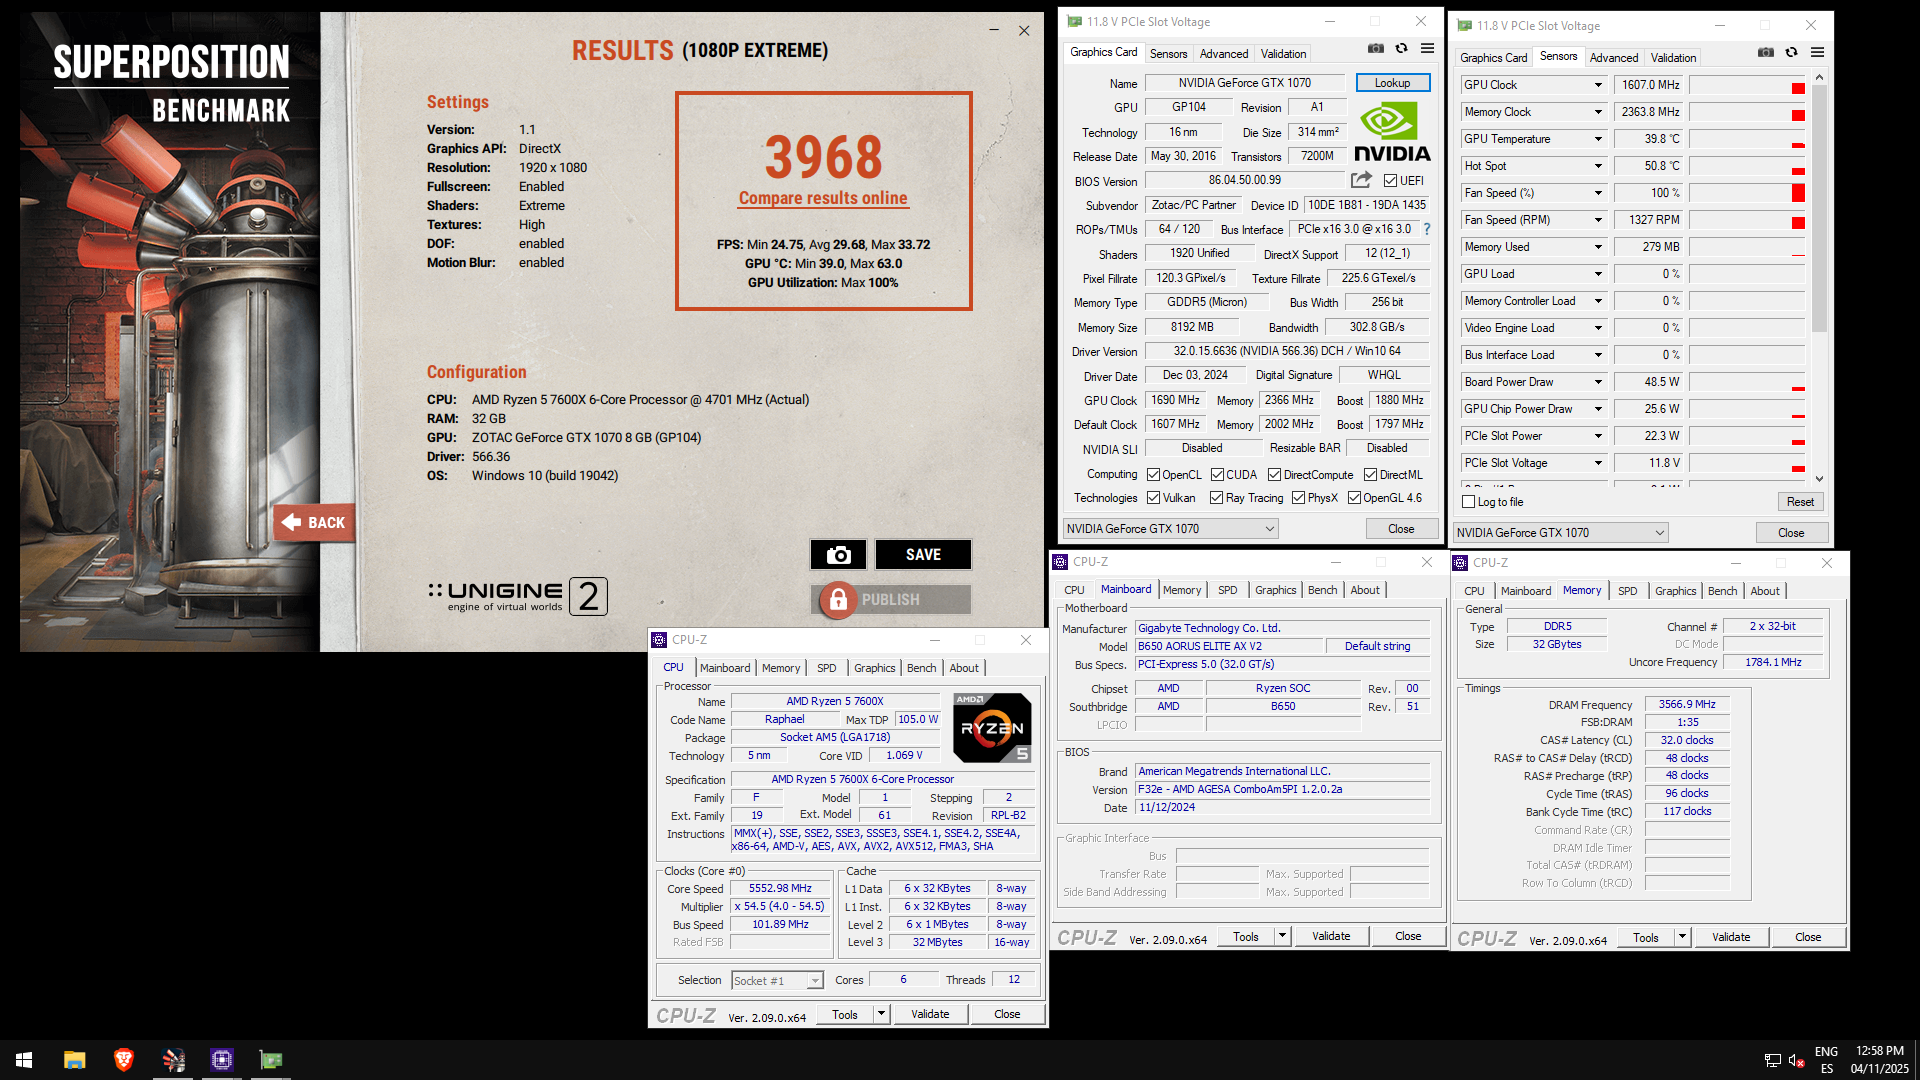Expand Board Power Draw sensor dropdown
This screenshot has height=1080, width=1920.
(x=1598, y=382)
